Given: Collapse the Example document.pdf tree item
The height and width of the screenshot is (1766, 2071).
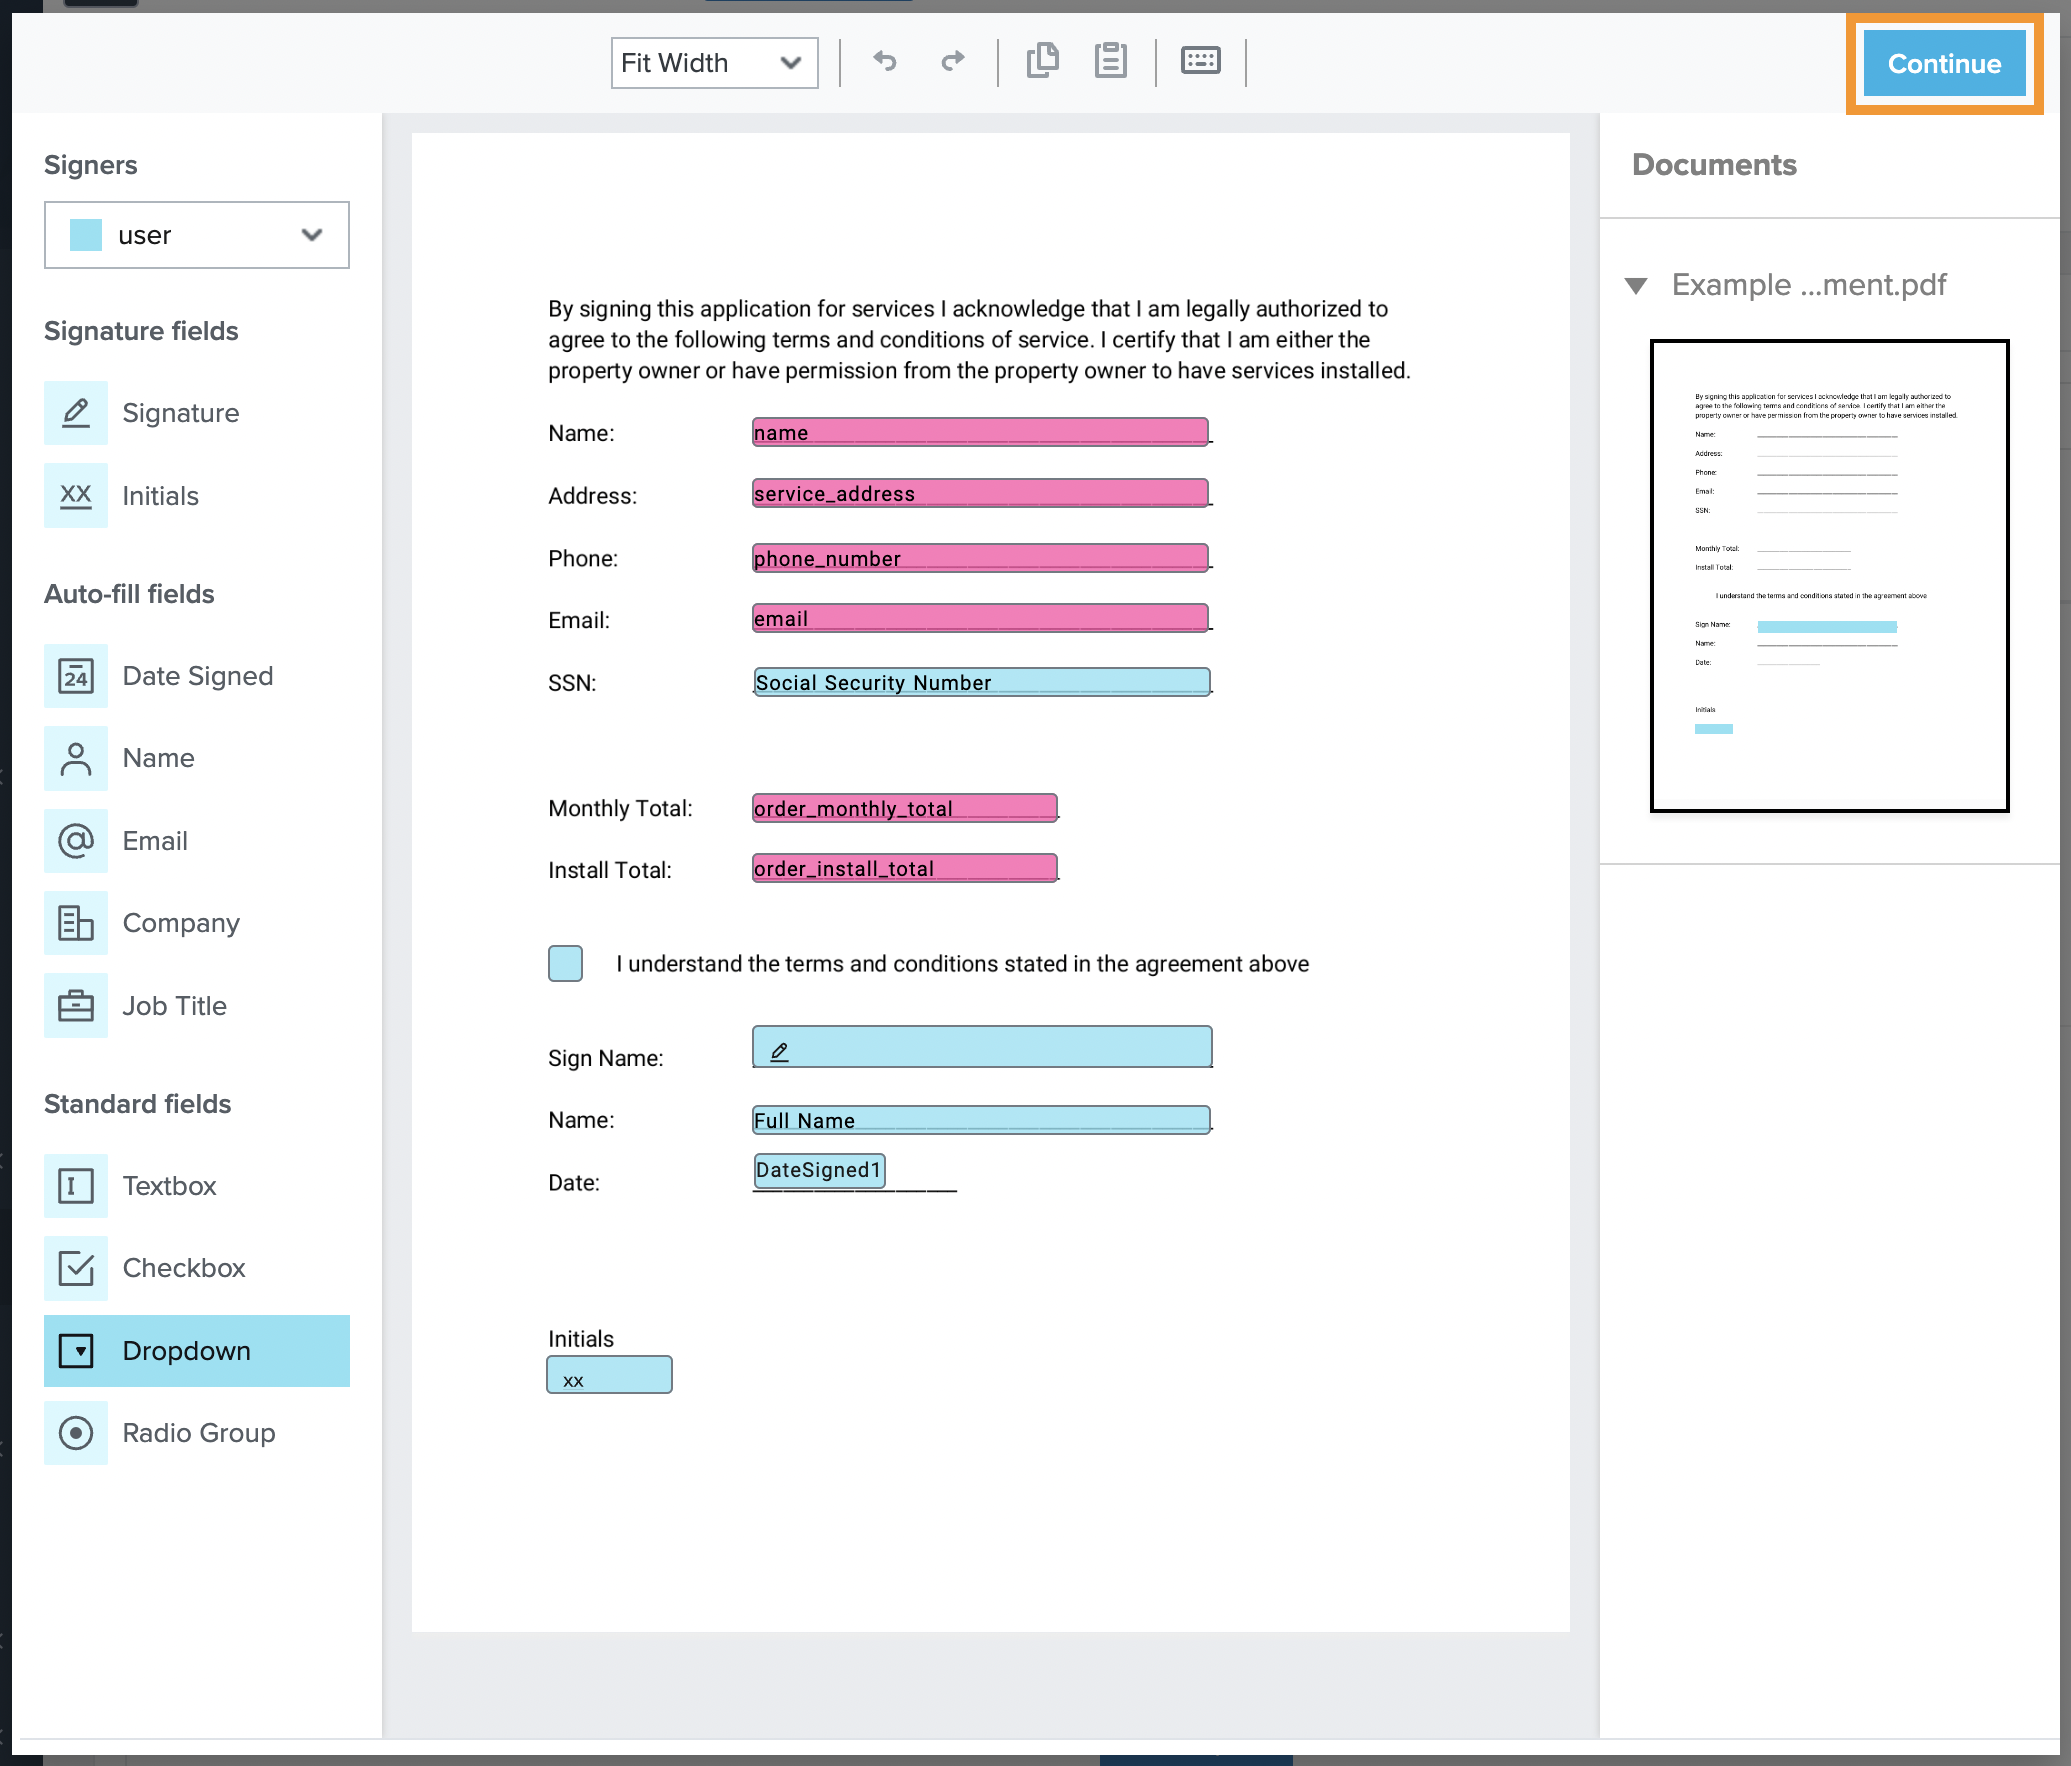Looking at the screenshot, I should tap(1636, 286).
